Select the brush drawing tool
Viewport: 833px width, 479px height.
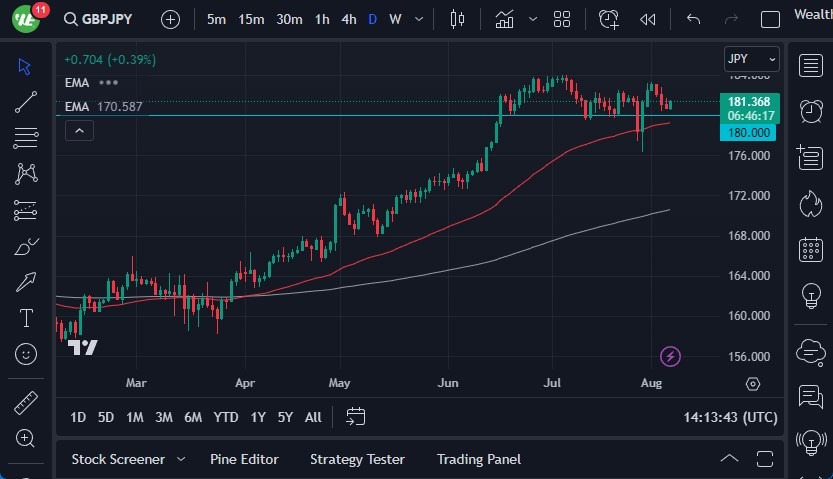click(x=26, y=246)
